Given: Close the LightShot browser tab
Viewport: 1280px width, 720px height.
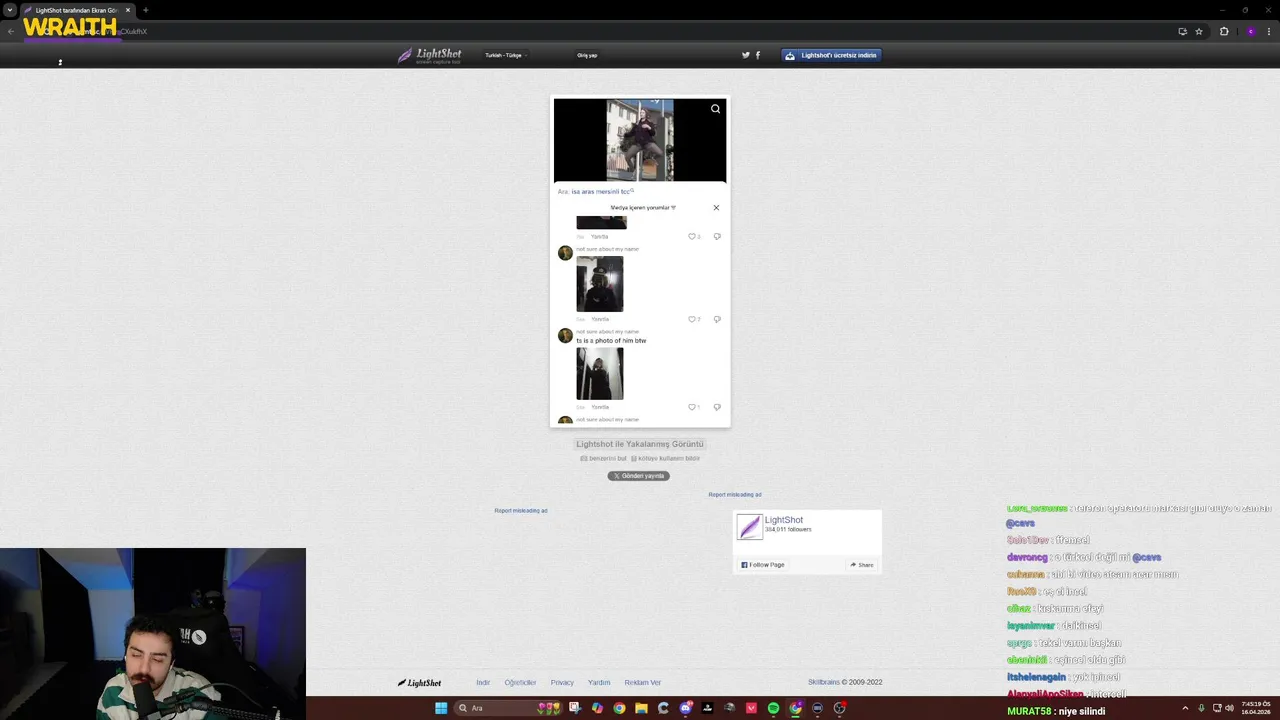Looking at the screenshot, I should tap(128, 10).
